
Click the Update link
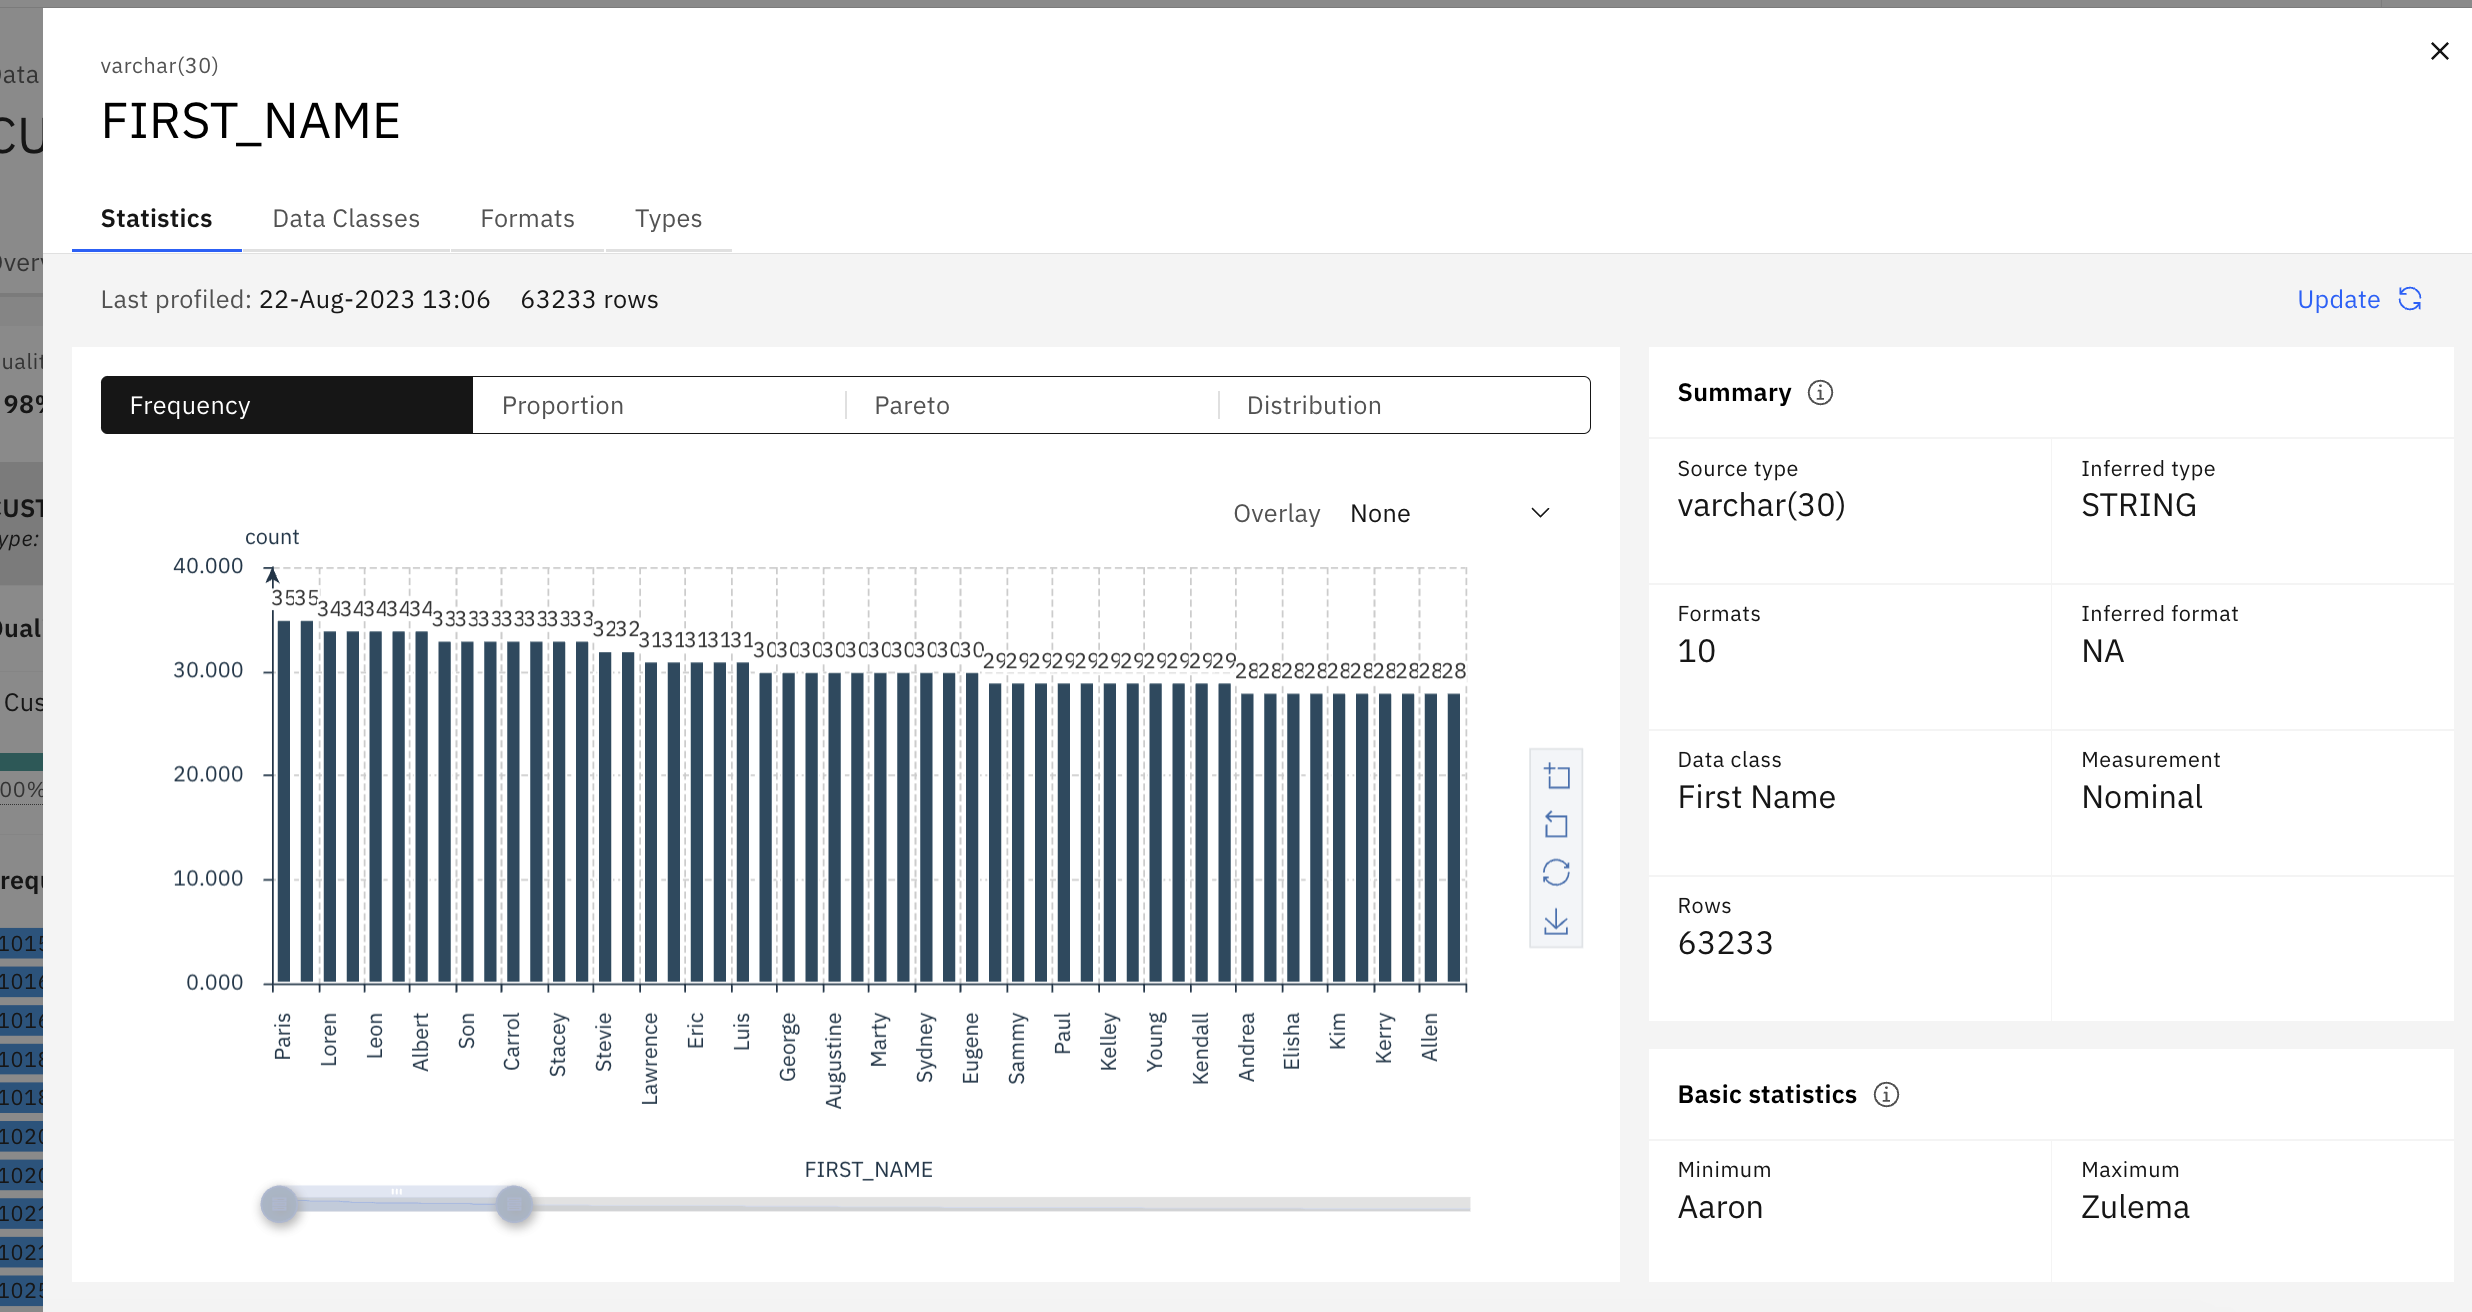[2338, 299]
